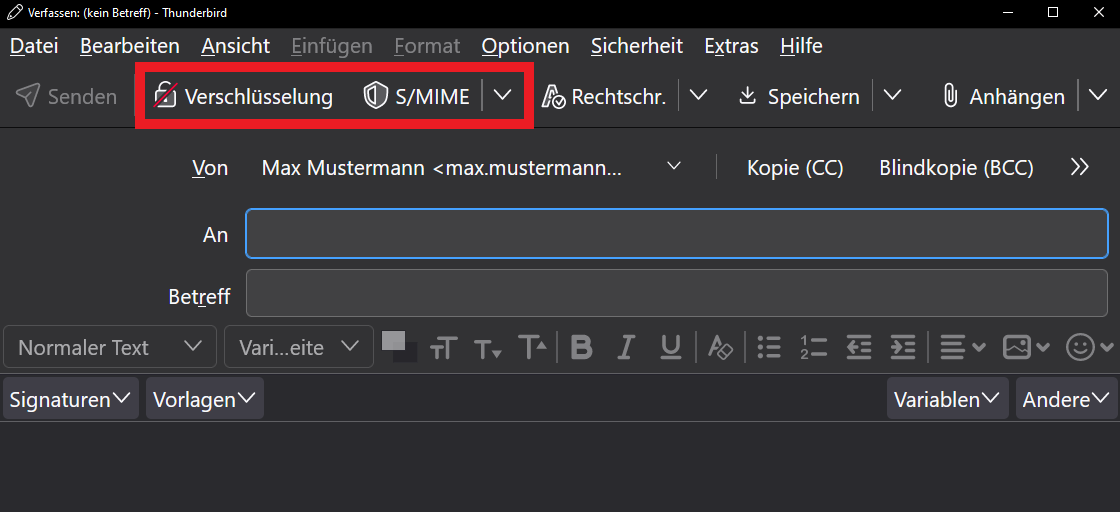The image size is (1120, 512).
Task: Click the Anhängen paperclip icon
Action: pos(950,96)
